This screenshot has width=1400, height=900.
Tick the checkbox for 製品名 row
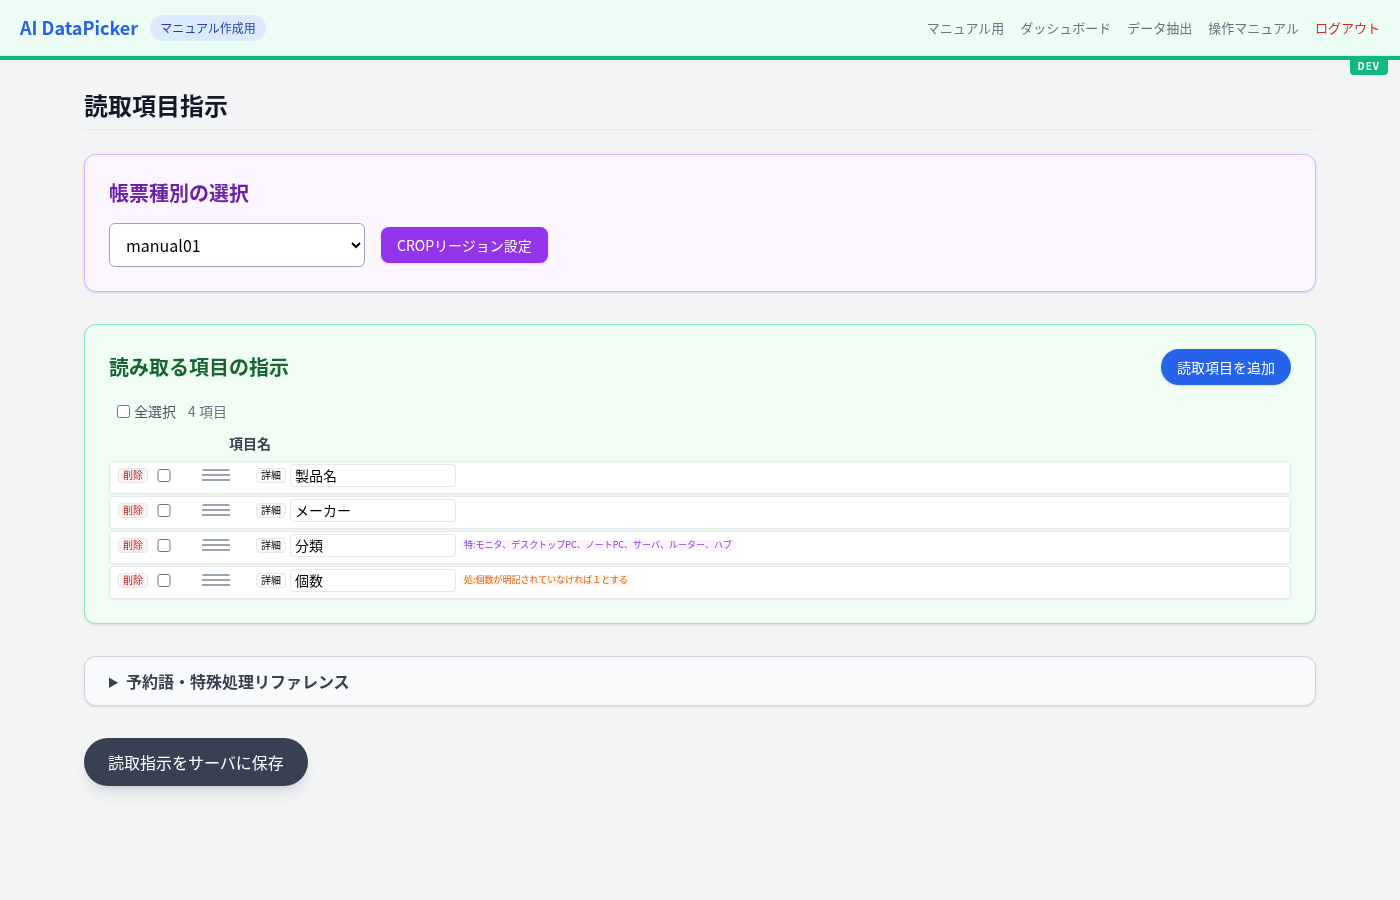[164, 476]
